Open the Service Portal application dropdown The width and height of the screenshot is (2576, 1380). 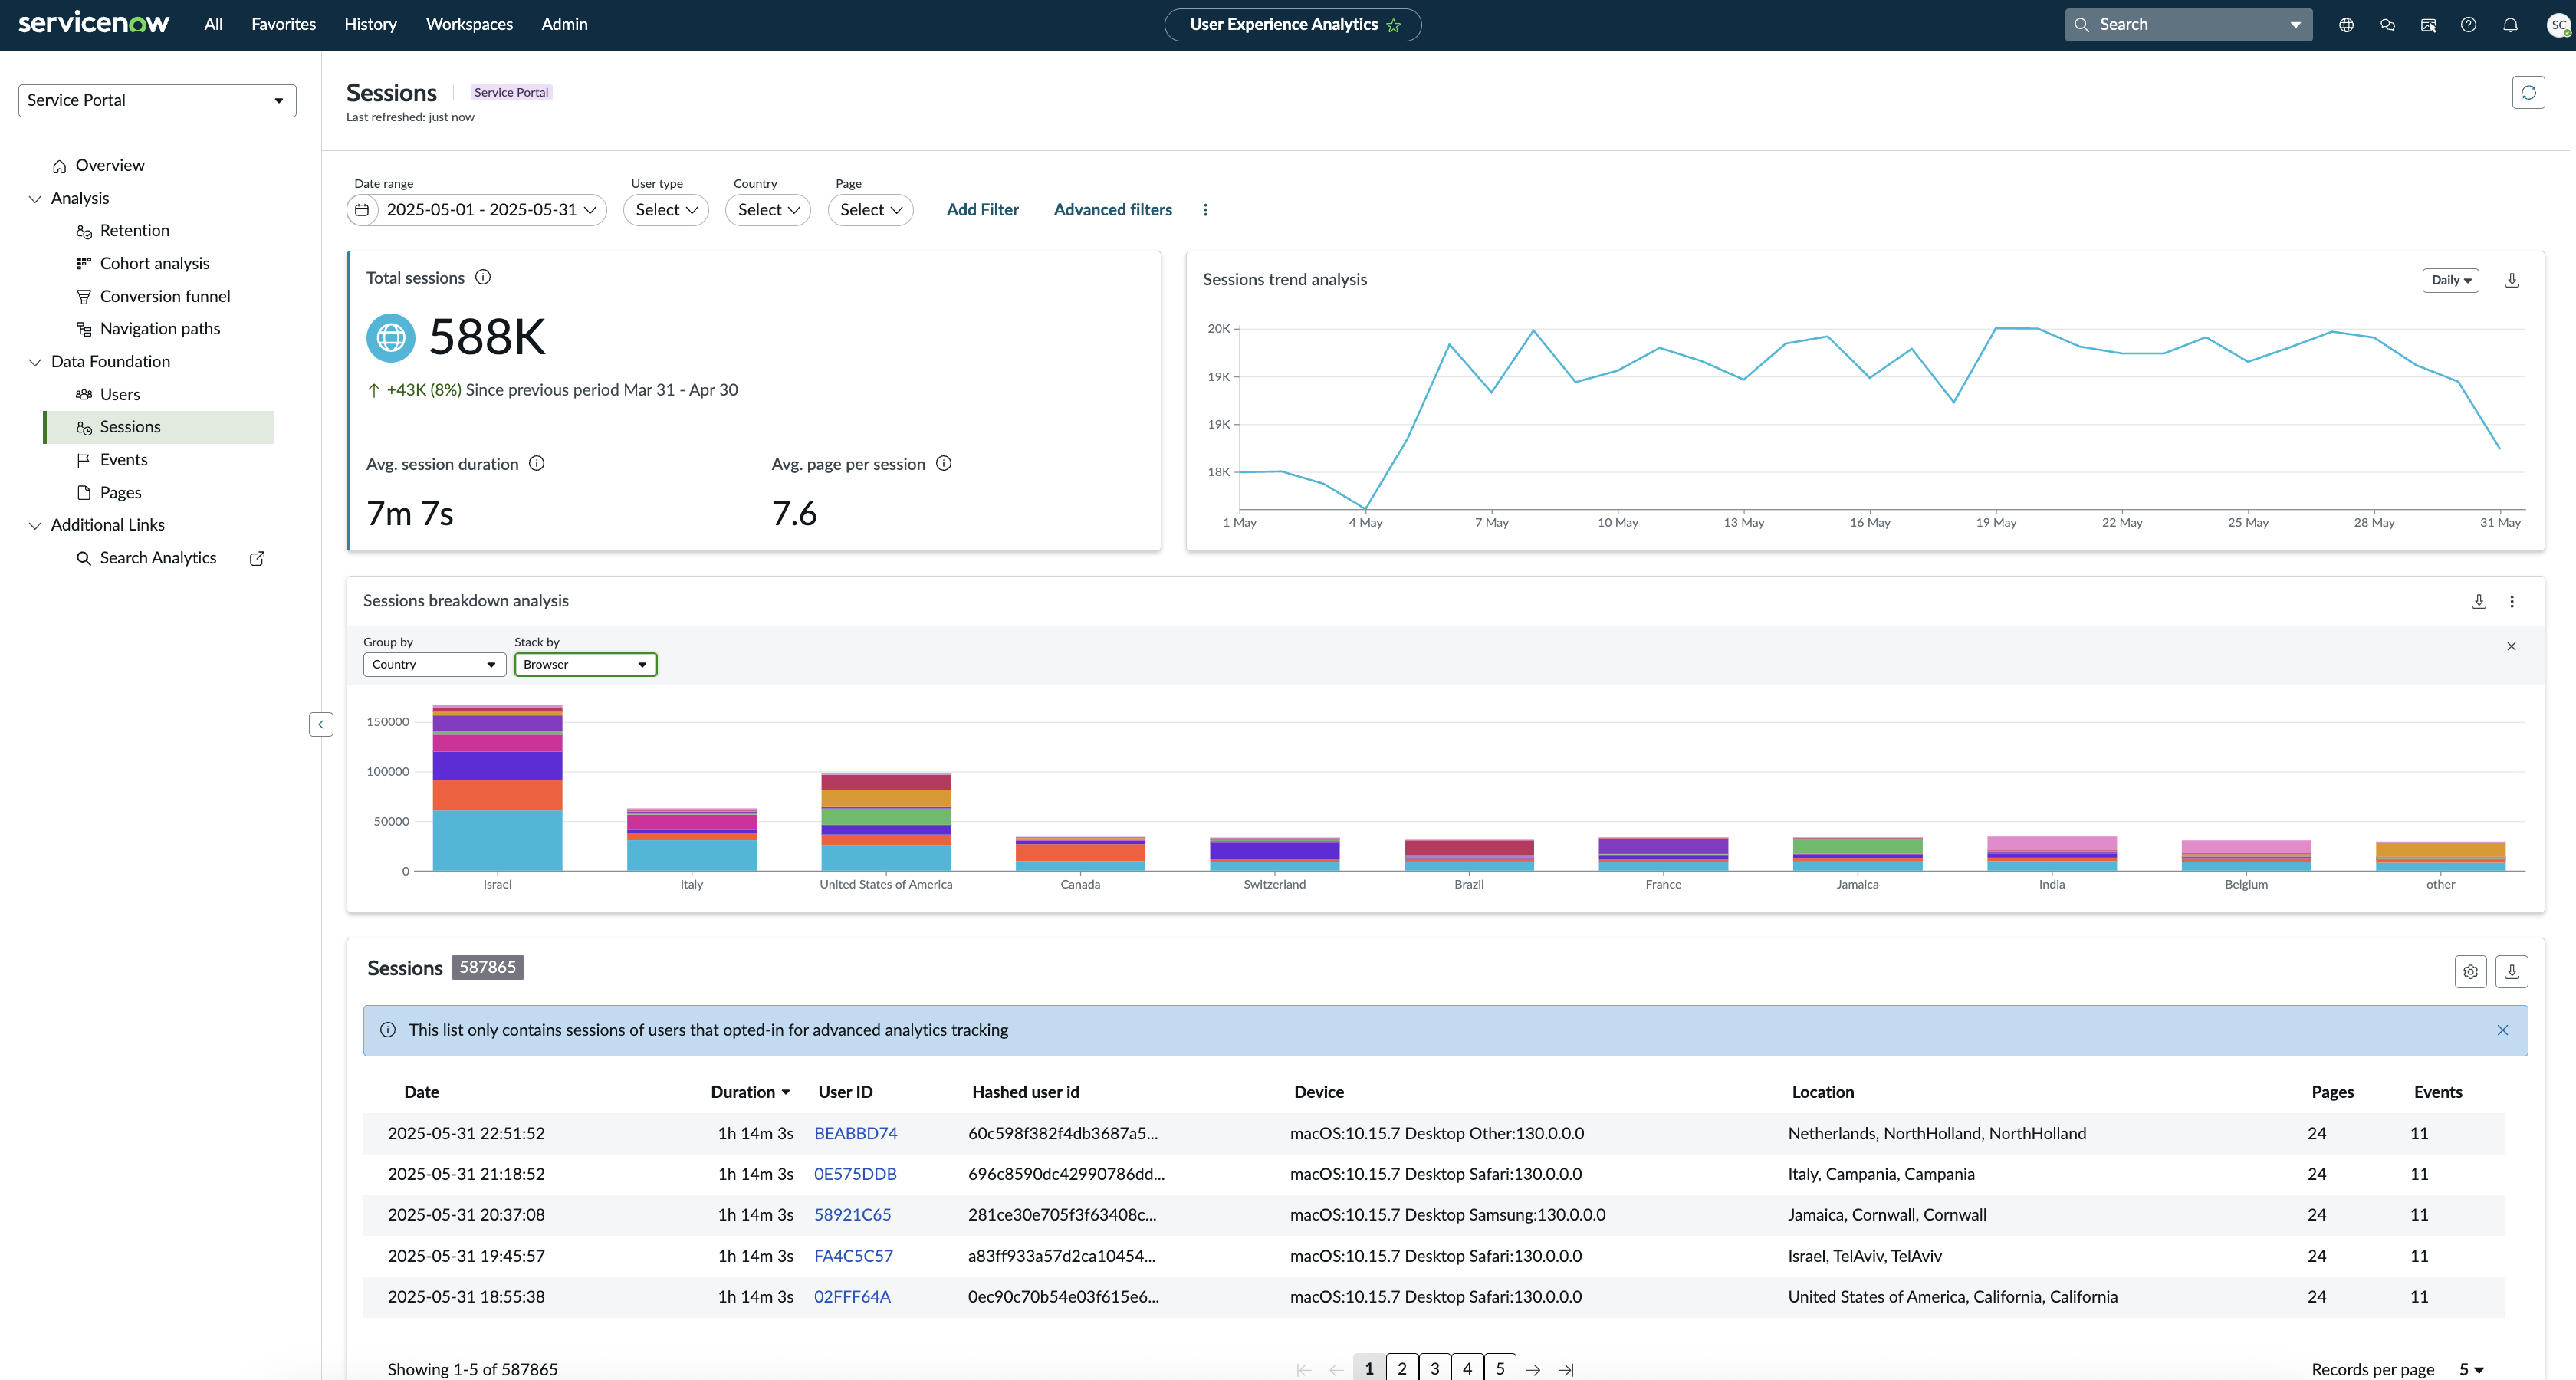[x=157, y=100]
